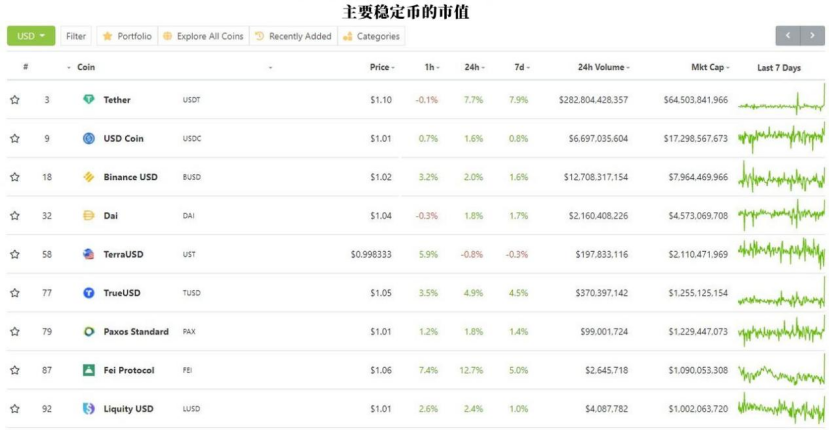Click TrueUSD volume $370,397,142
The image size is (830, 431).
pos(602,293)
